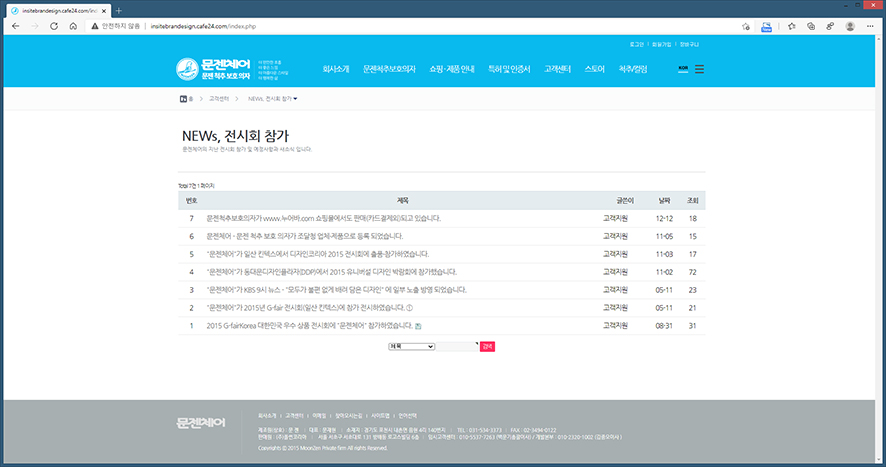Open a new browser tab with plus button
The image size is (886, 467).
[x=119, y=9]
